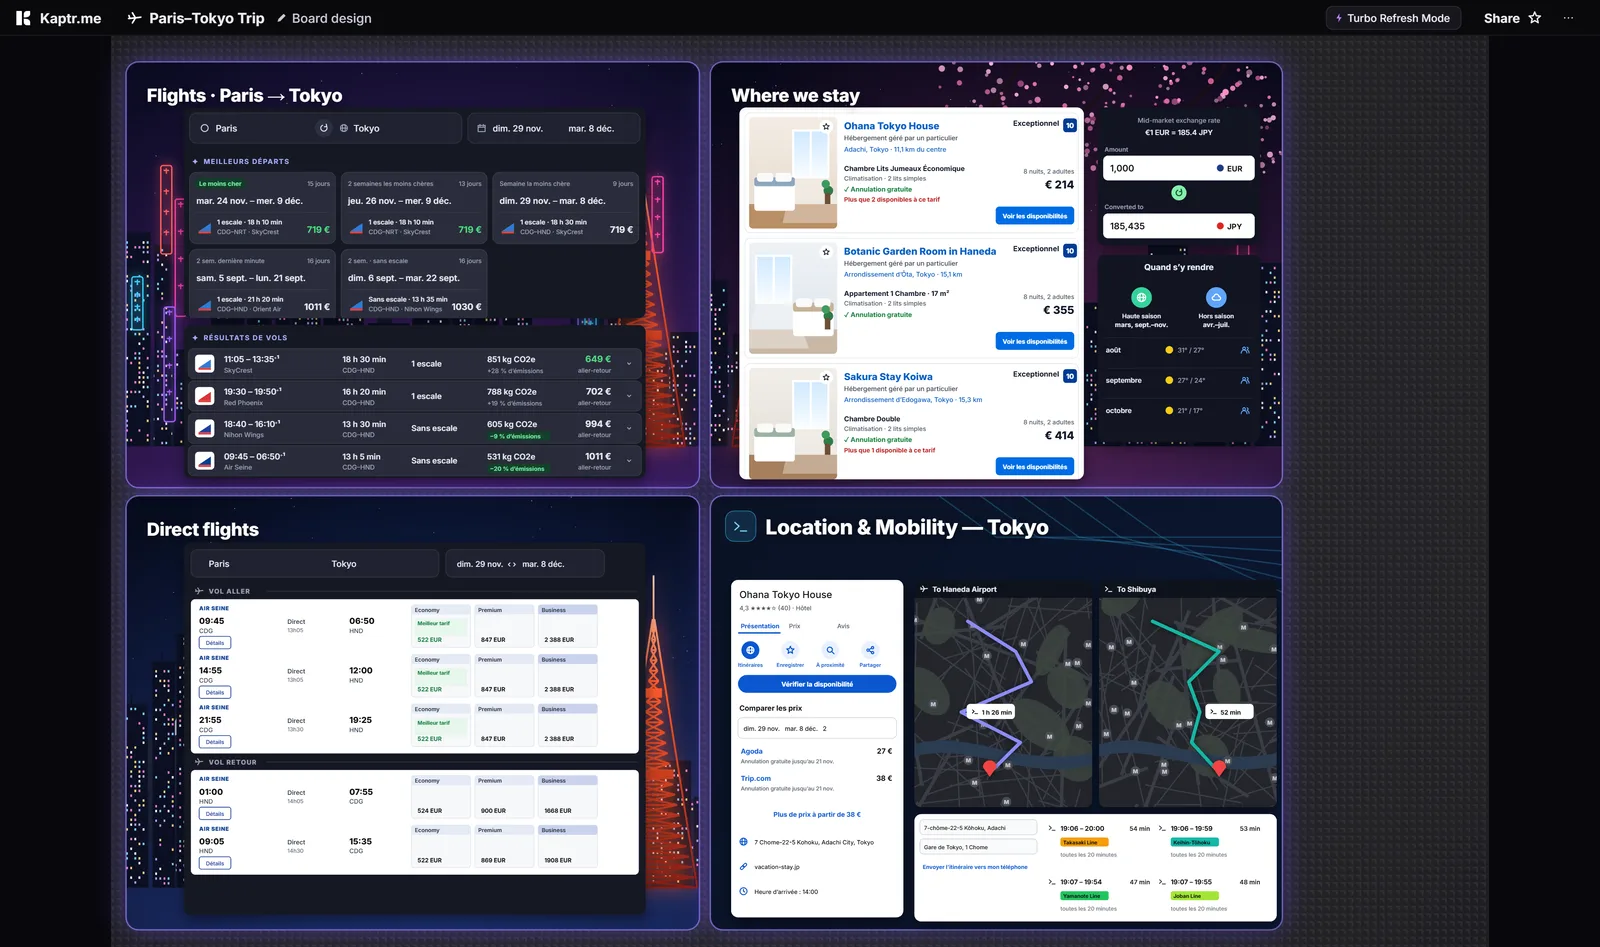1600x947 pixels.
Task: Open the Agoda price link
Action: point(752,751)
